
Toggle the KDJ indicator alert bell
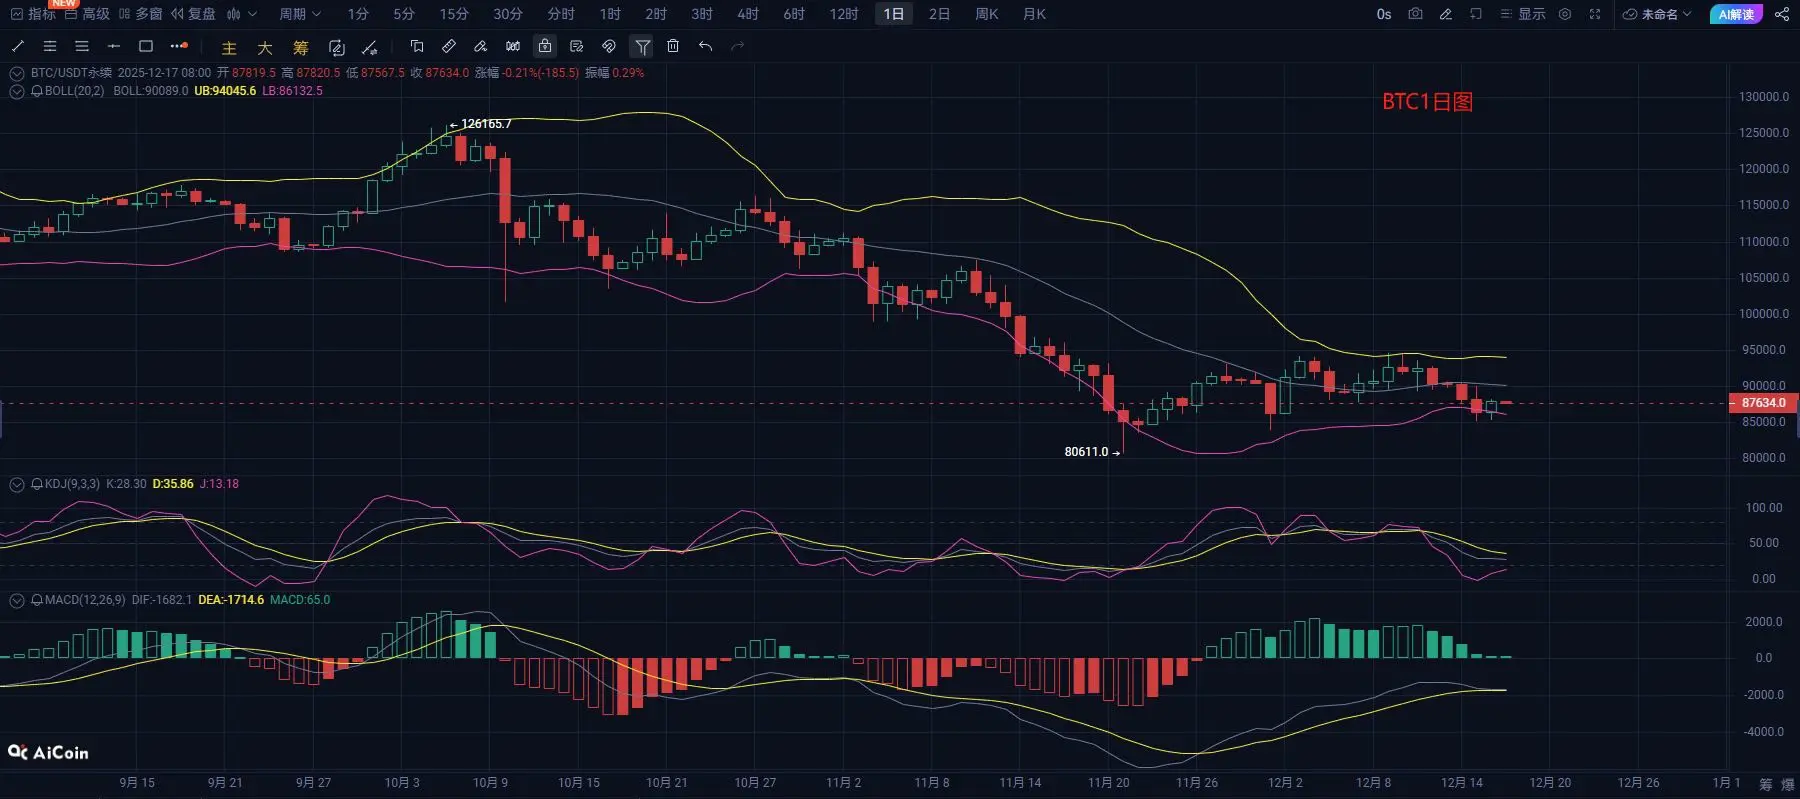(x=37, y=484)
